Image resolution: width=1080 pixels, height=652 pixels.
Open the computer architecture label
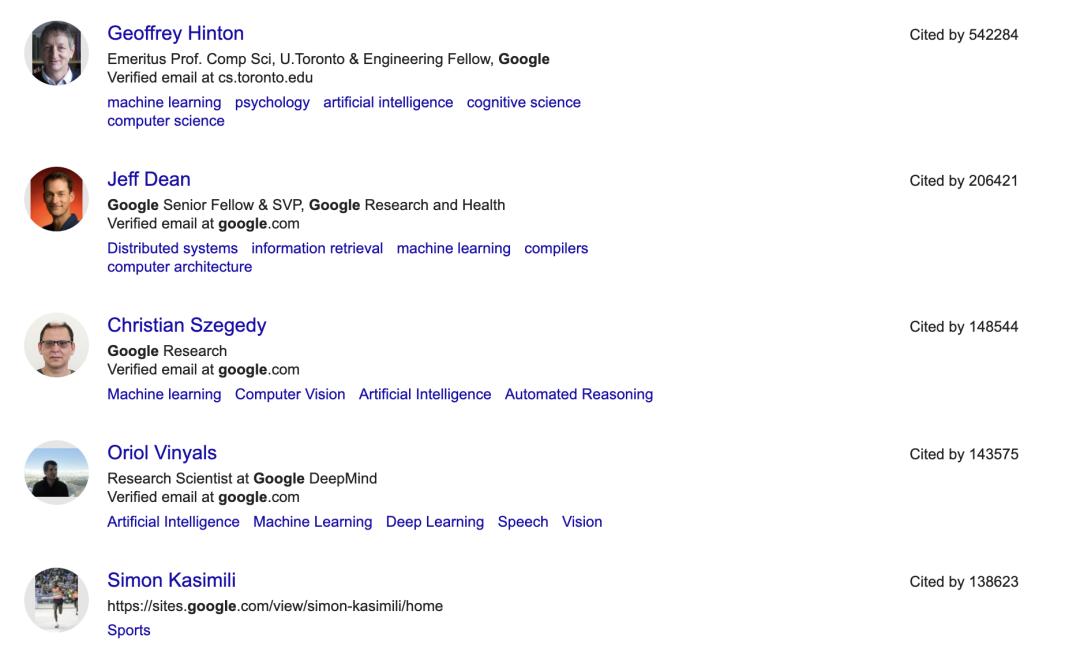(179, 267)
